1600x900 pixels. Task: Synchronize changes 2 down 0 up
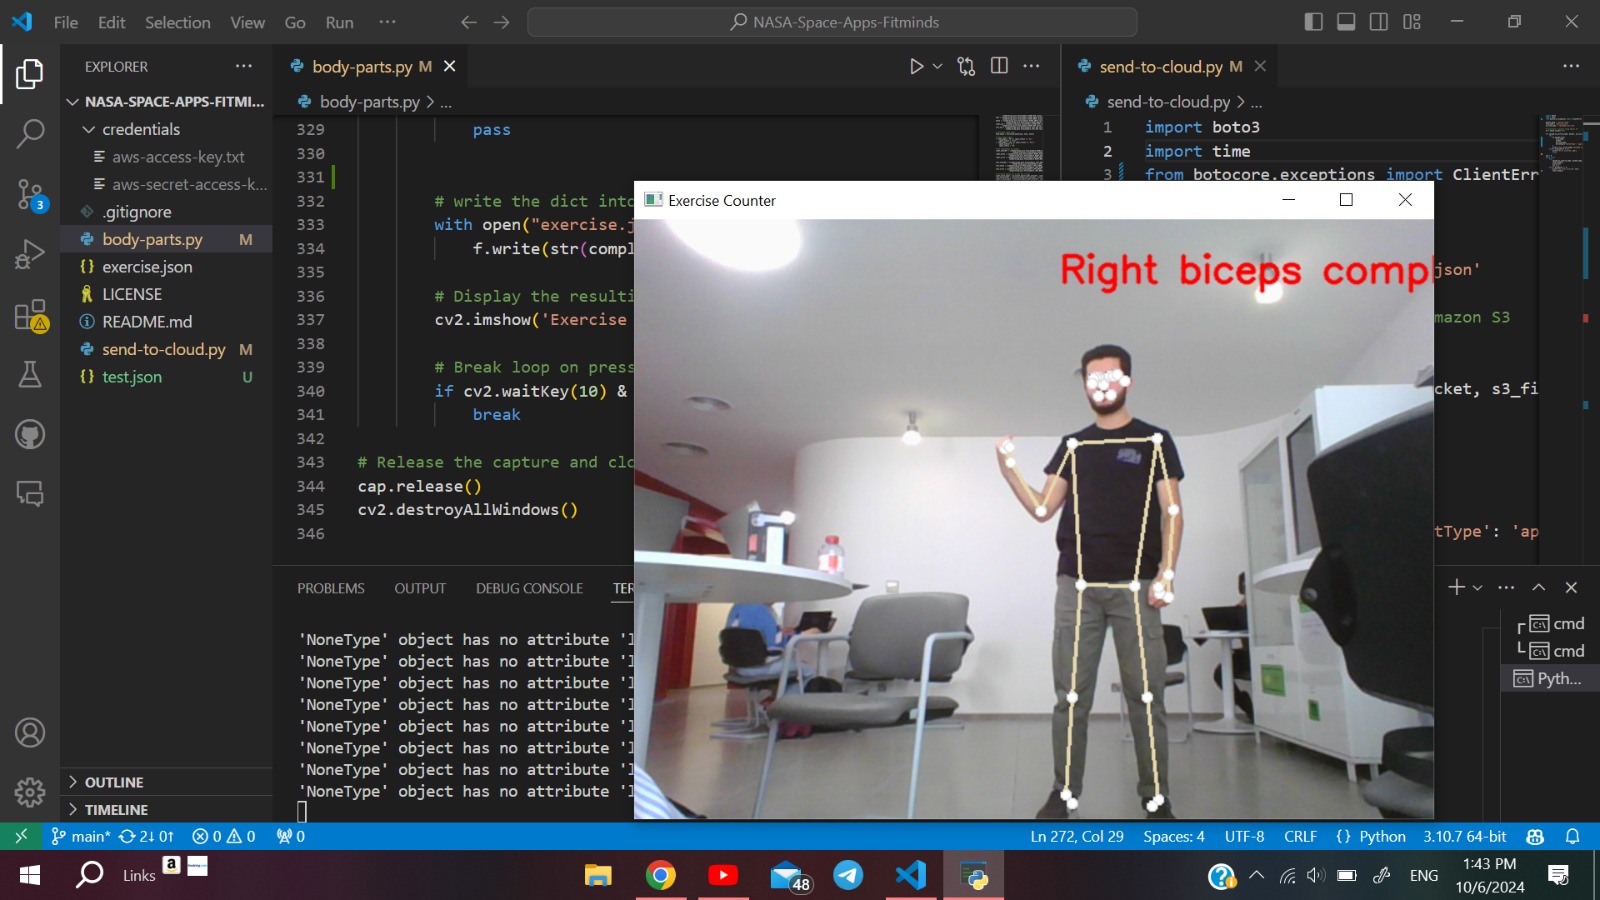146,837
